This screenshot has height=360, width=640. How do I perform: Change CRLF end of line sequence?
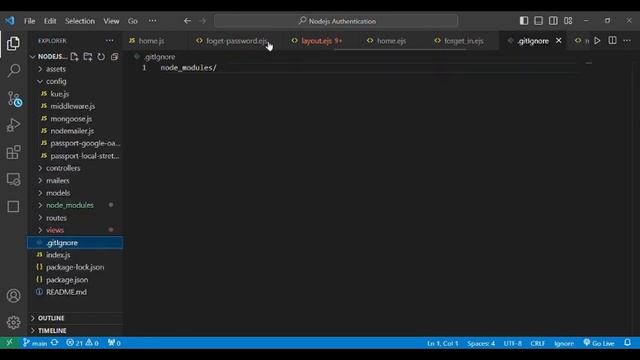538,343
